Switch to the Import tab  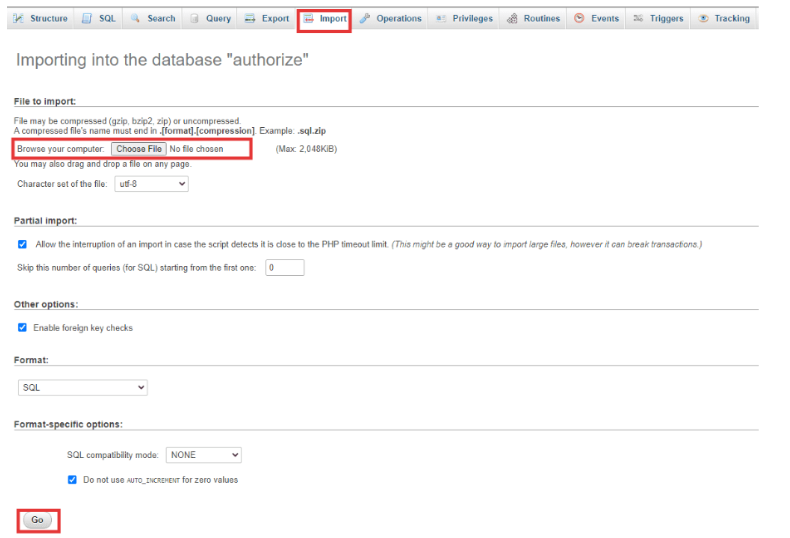pyautogui.click(x=325, y=18)
